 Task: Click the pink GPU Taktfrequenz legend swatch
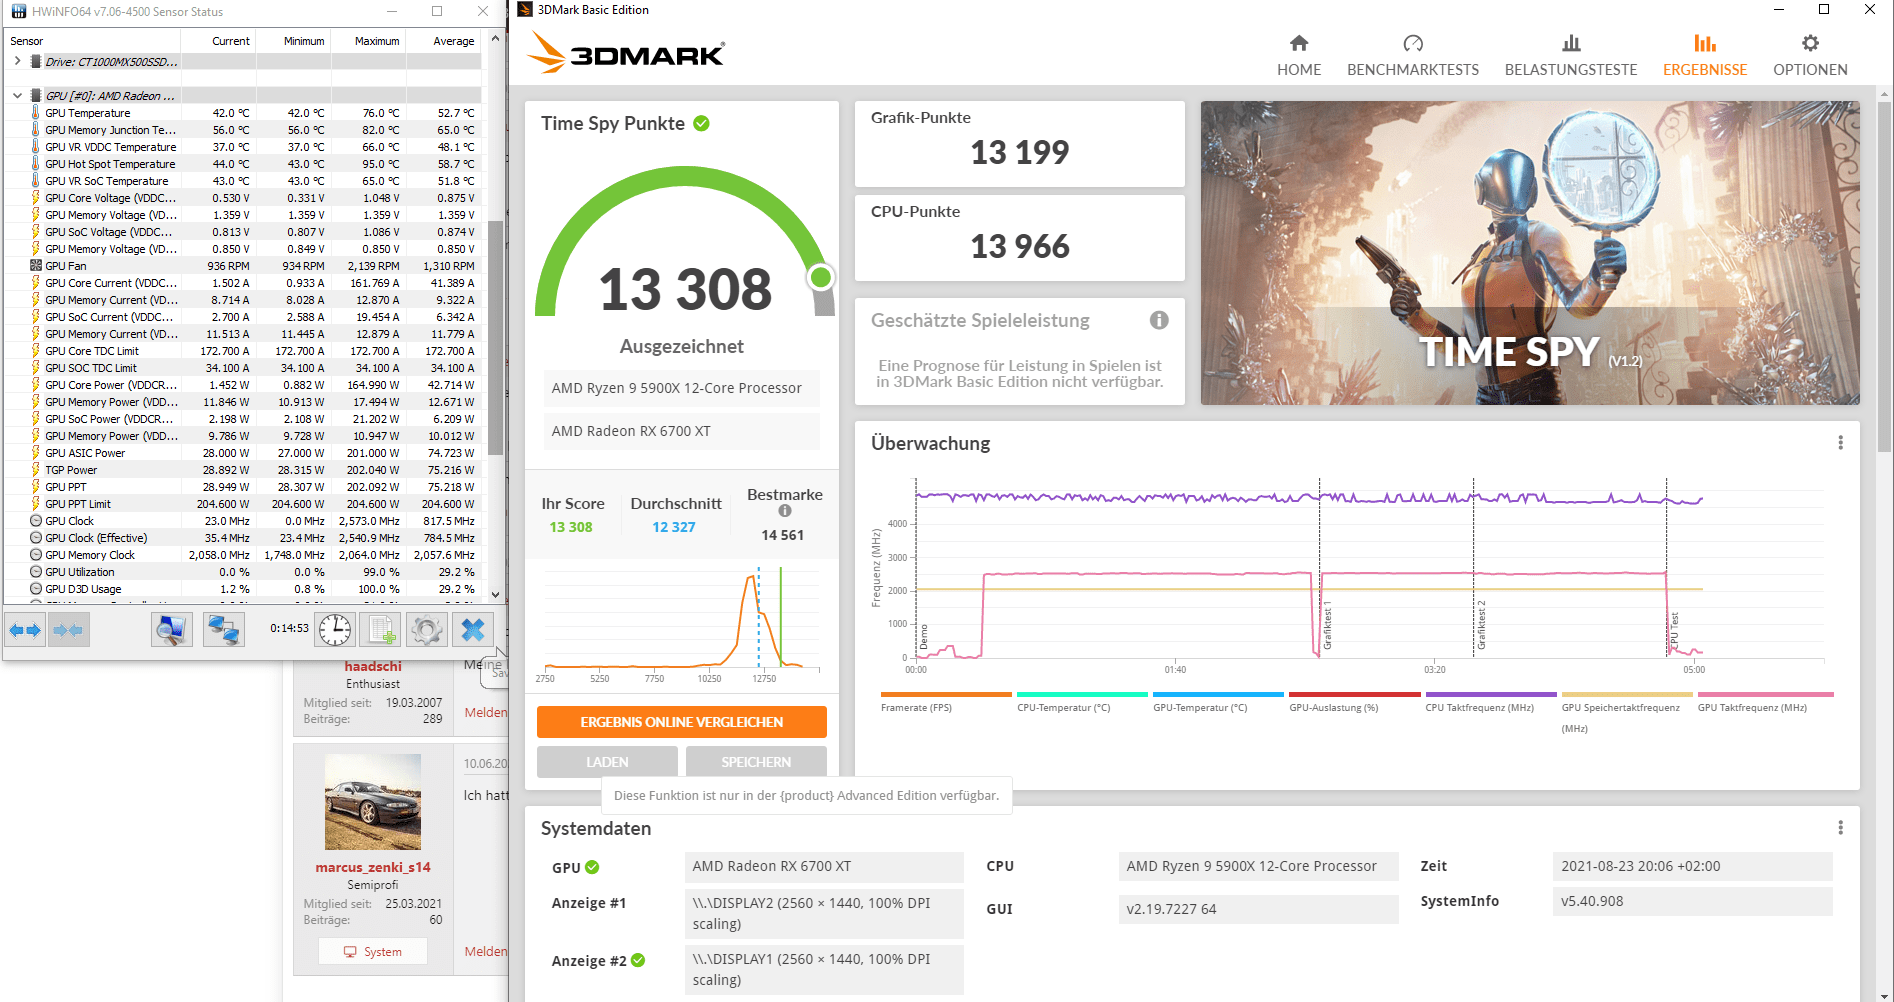tap(1765, 694)
